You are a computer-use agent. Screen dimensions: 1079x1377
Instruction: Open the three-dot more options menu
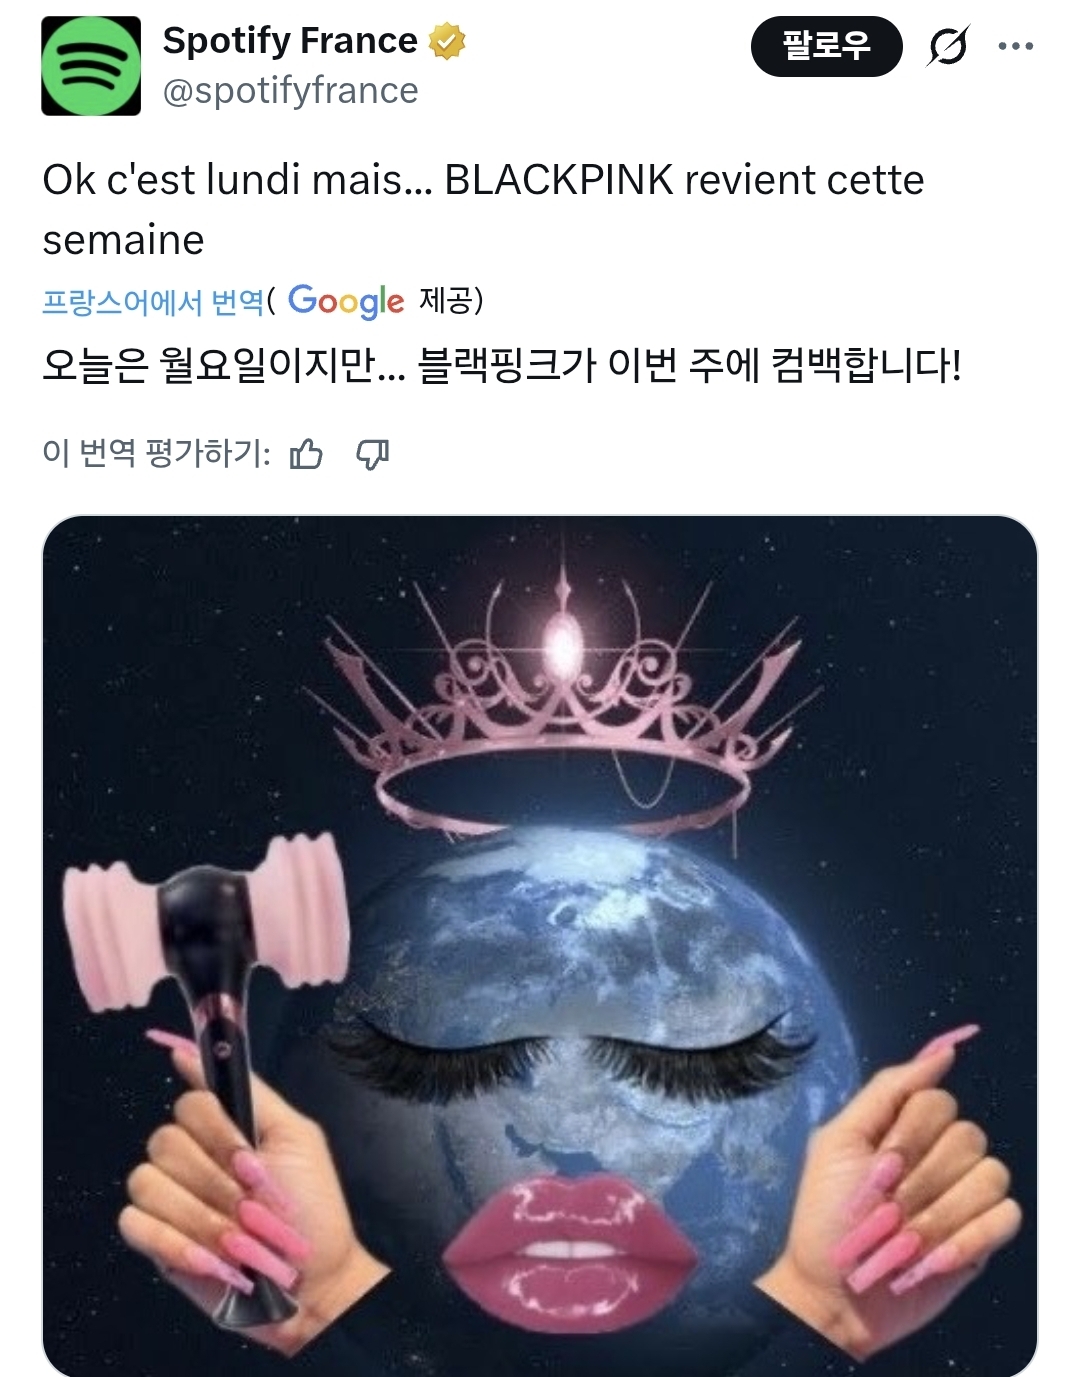pyautogui.click(x=1016, y=46)
